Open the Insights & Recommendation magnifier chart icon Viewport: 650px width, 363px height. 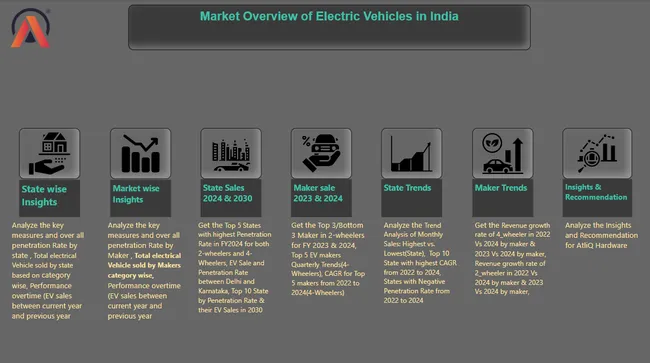pyautogui.click(x=597, y=153)
